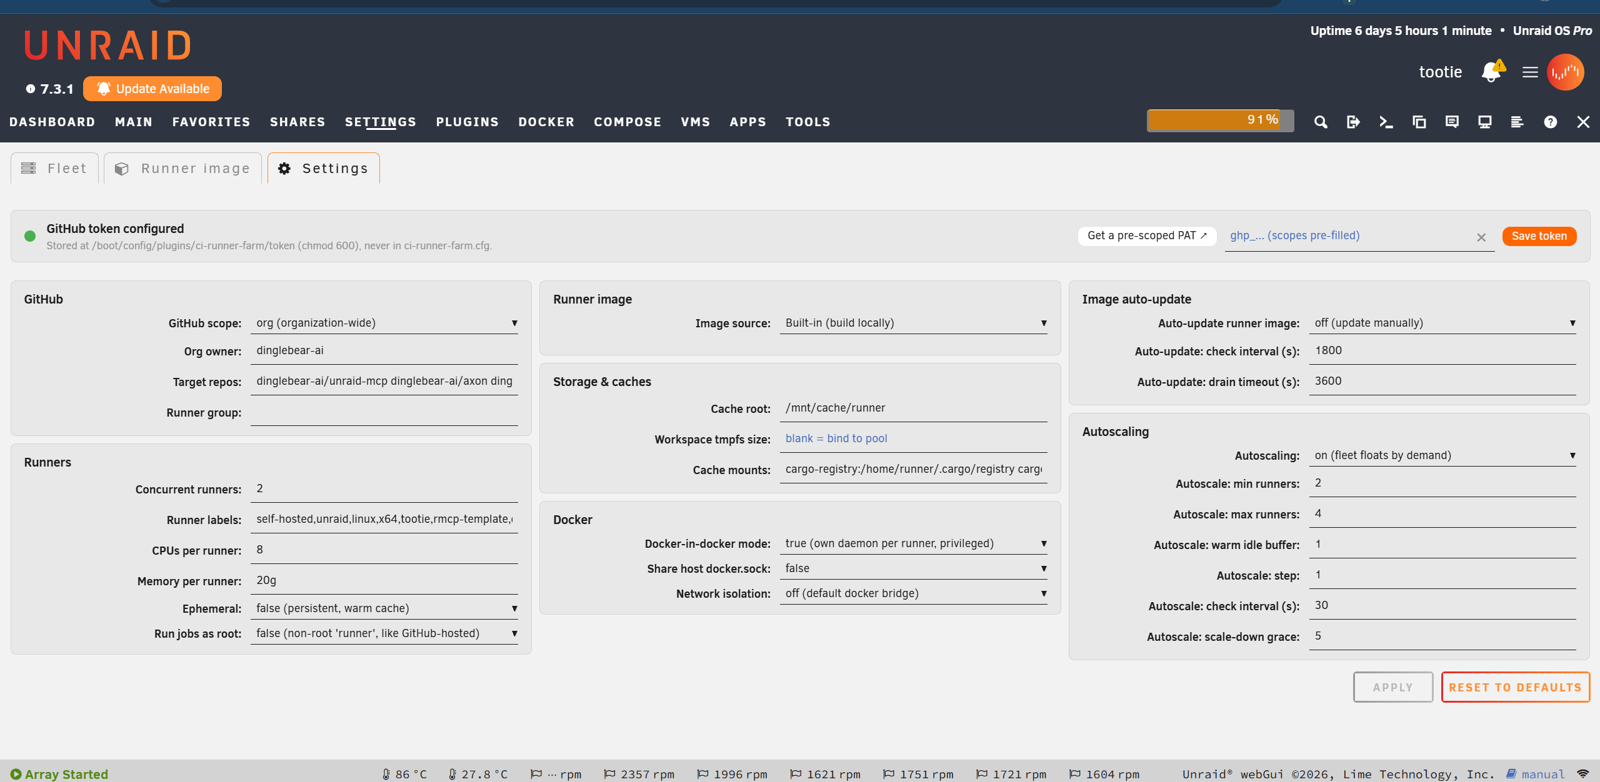The height and width of the screenshot is (782, 1600).
Task: Open the search magnifier icon in toolbar
Action: tap(1320, 122)
